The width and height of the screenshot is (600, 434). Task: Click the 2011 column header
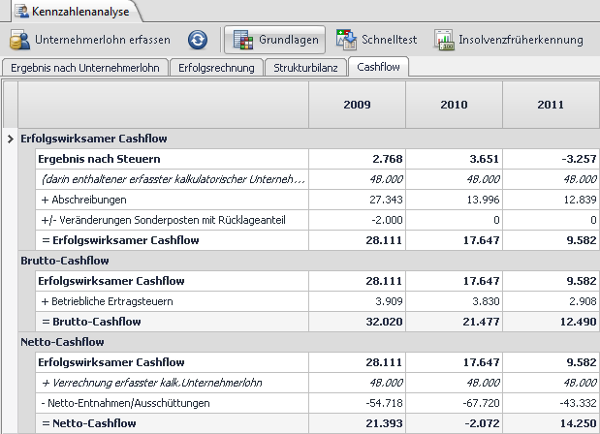point(551,104)
